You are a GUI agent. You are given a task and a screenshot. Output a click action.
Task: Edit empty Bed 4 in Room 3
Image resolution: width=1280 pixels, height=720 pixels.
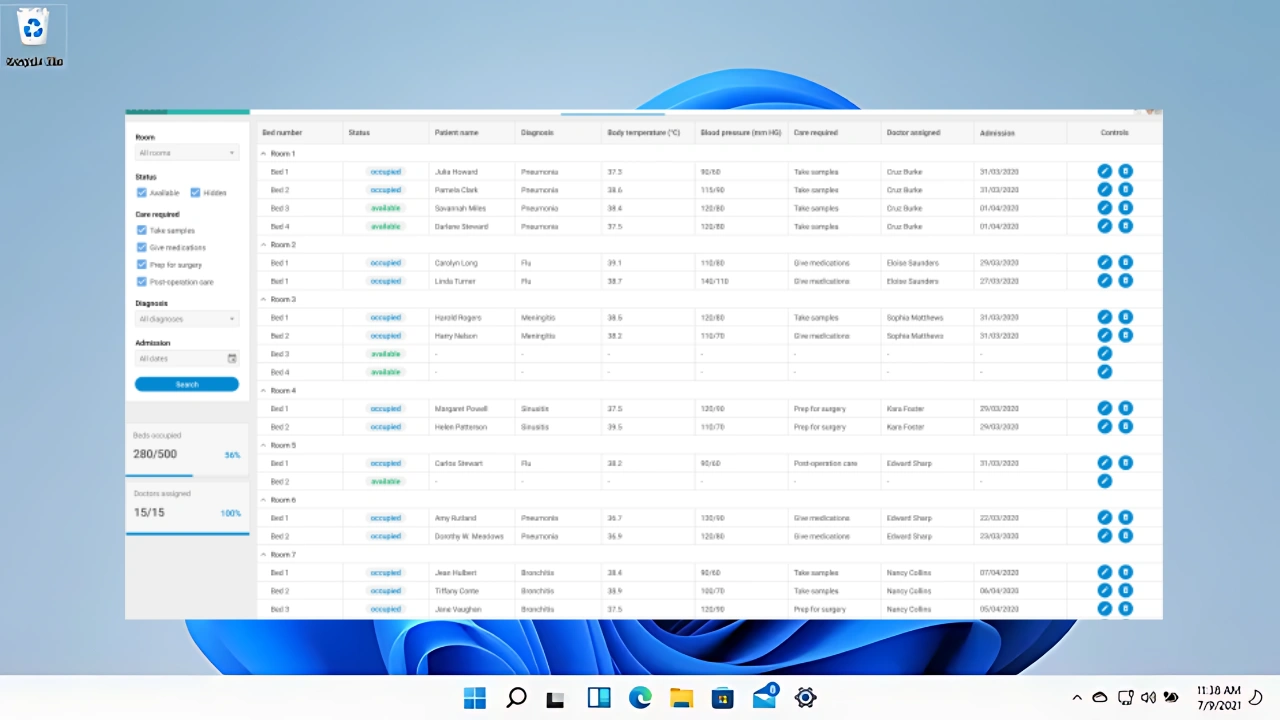pos(1105,372)
